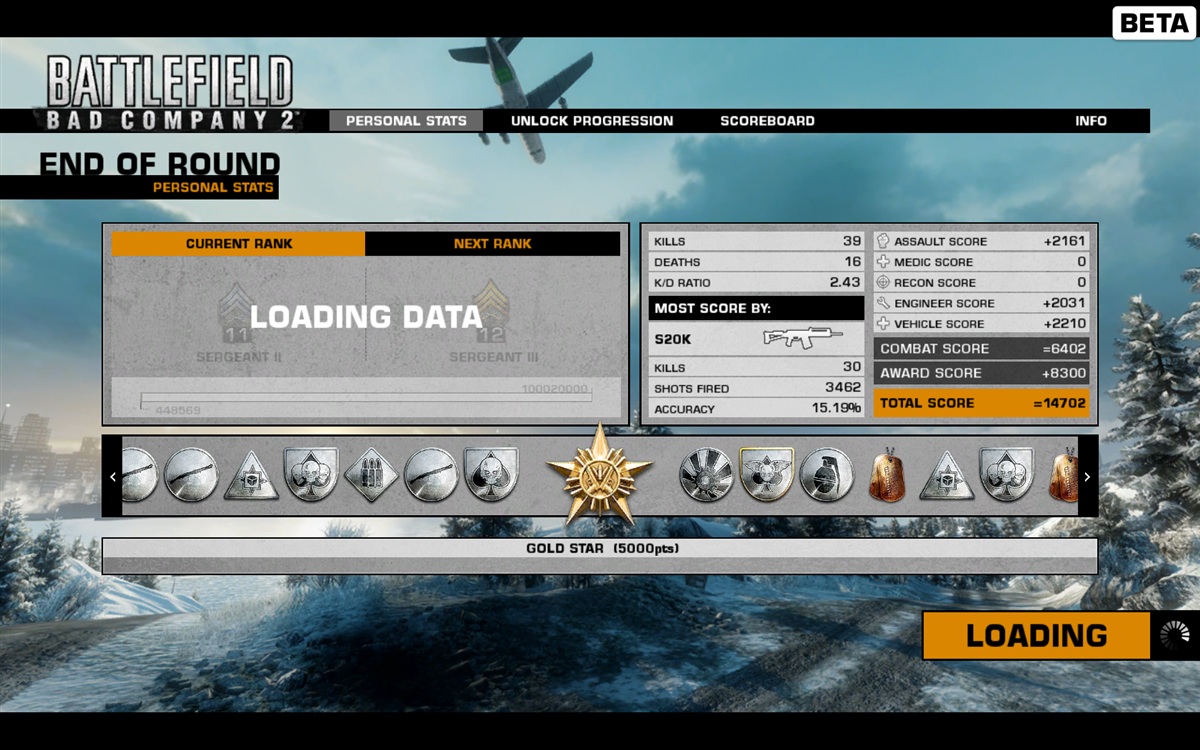1200x750 pixels.
Task: Select club skull pin next to bullets diamond
Action: [311, 475]
